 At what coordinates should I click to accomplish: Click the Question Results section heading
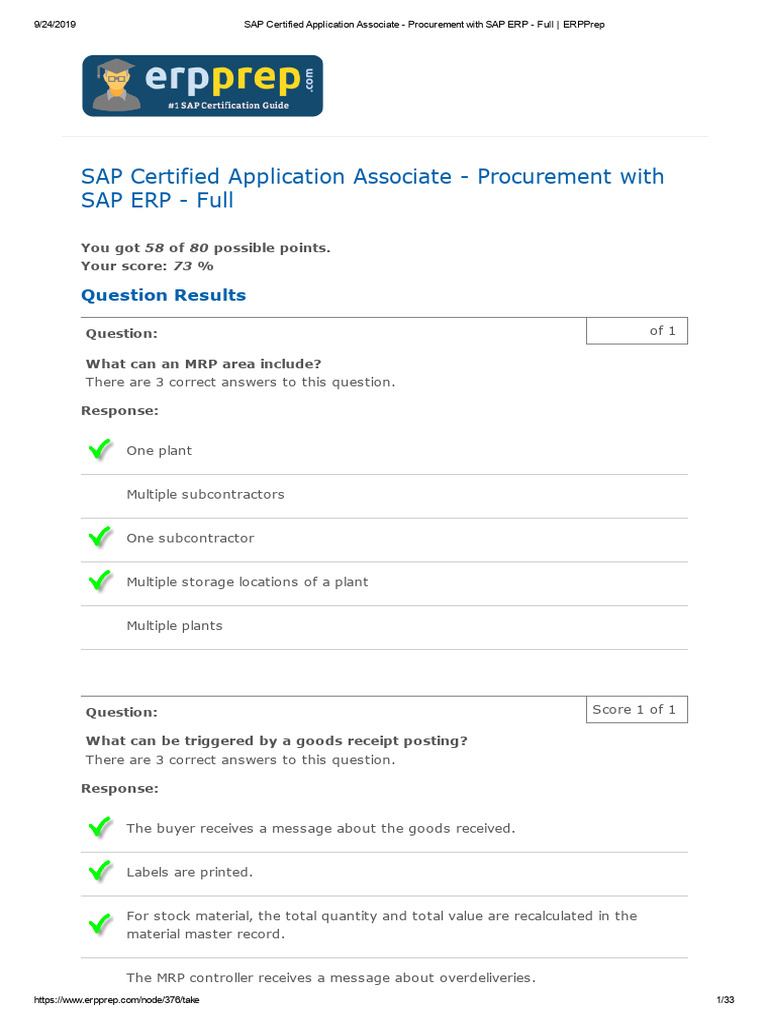point(163,295)
